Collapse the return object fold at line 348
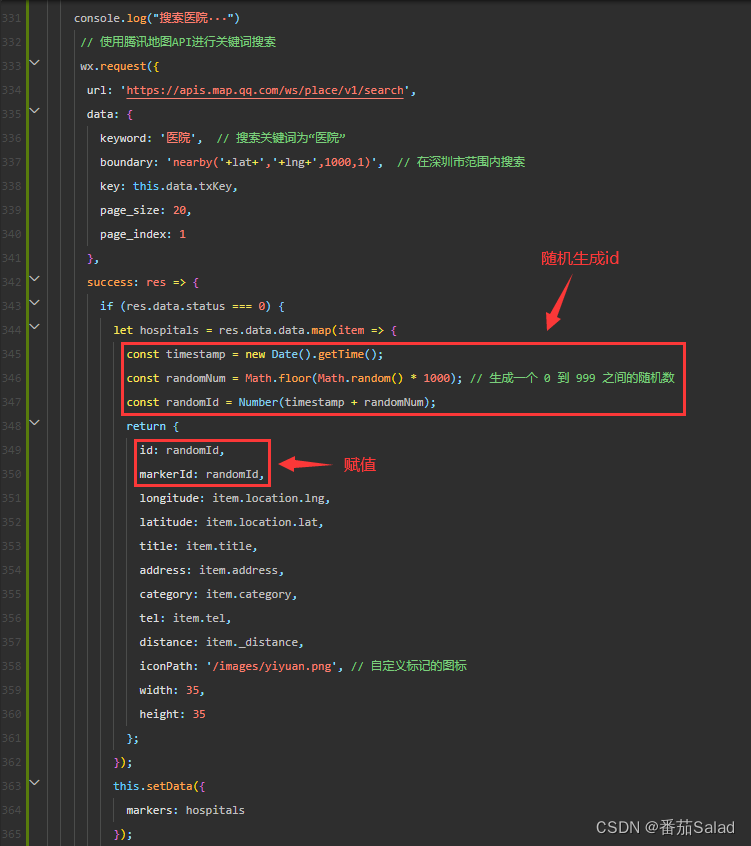Viewport: 751px width, 846px height. 35,422
